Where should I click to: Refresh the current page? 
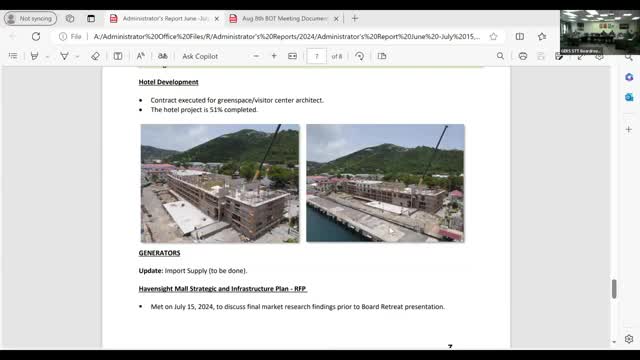[x=36, y=36]
